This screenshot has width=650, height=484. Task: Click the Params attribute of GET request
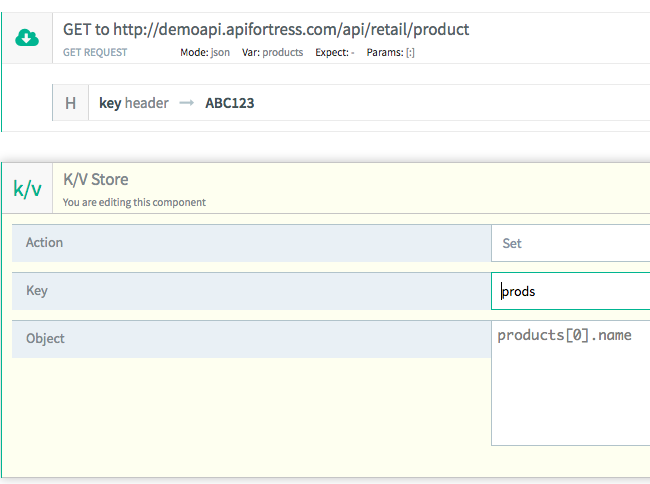click(390, 52)
